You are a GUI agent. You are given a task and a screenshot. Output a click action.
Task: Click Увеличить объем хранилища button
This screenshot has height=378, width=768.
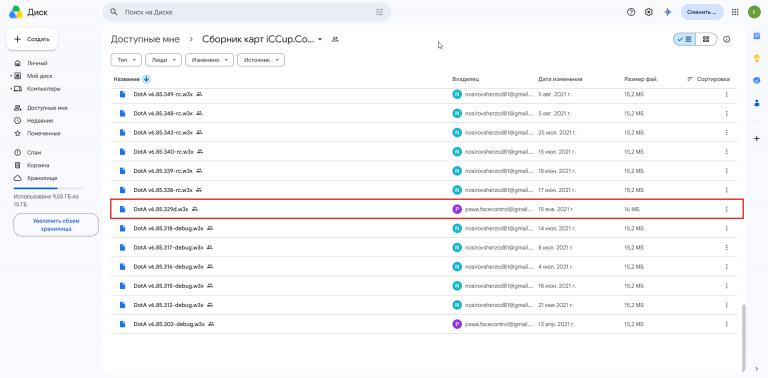click(56, 225)
